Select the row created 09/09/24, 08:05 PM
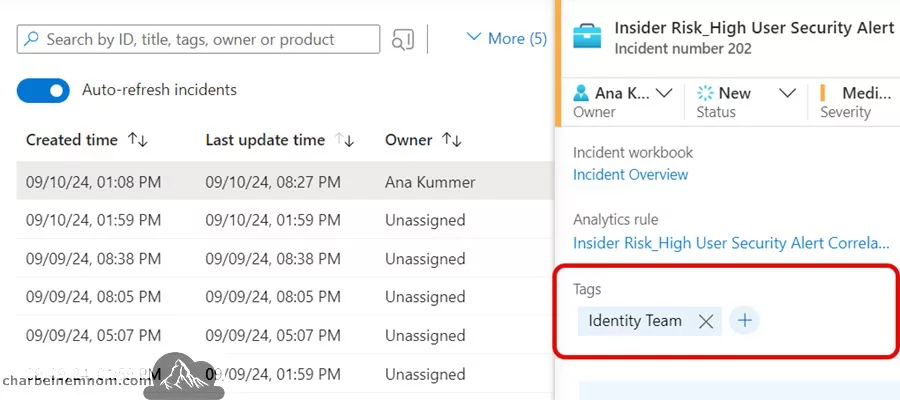The width and height of the screenshot is (900, 400). tap(285, 297)
